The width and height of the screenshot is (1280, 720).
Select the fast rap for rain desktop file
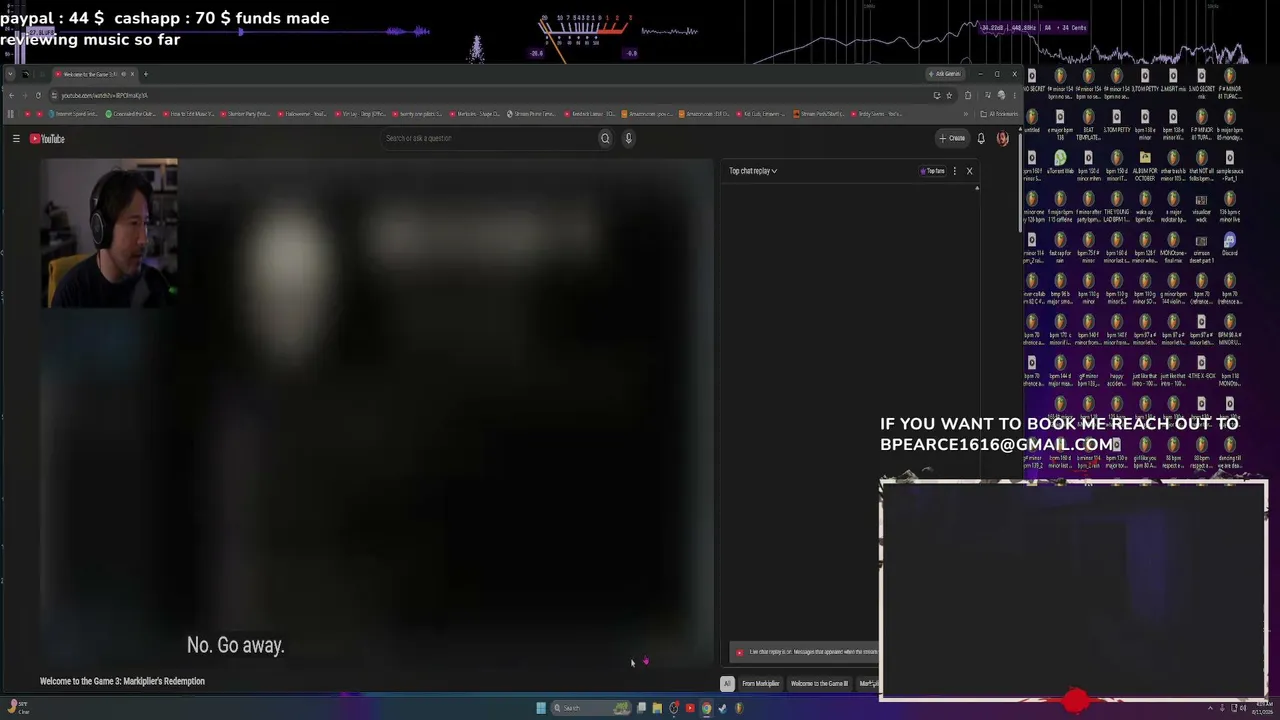(x=1060, y=245)
